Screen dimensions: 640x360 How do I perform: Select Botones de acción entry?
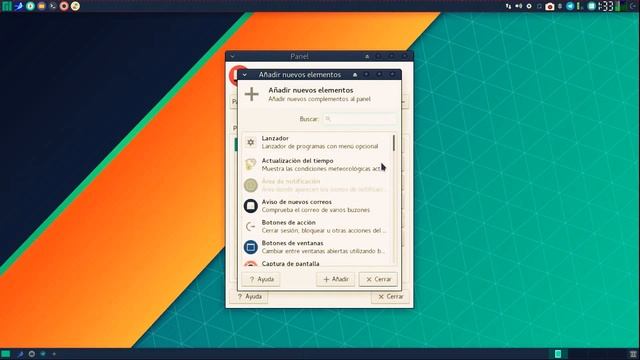click(x=318, y=227)
